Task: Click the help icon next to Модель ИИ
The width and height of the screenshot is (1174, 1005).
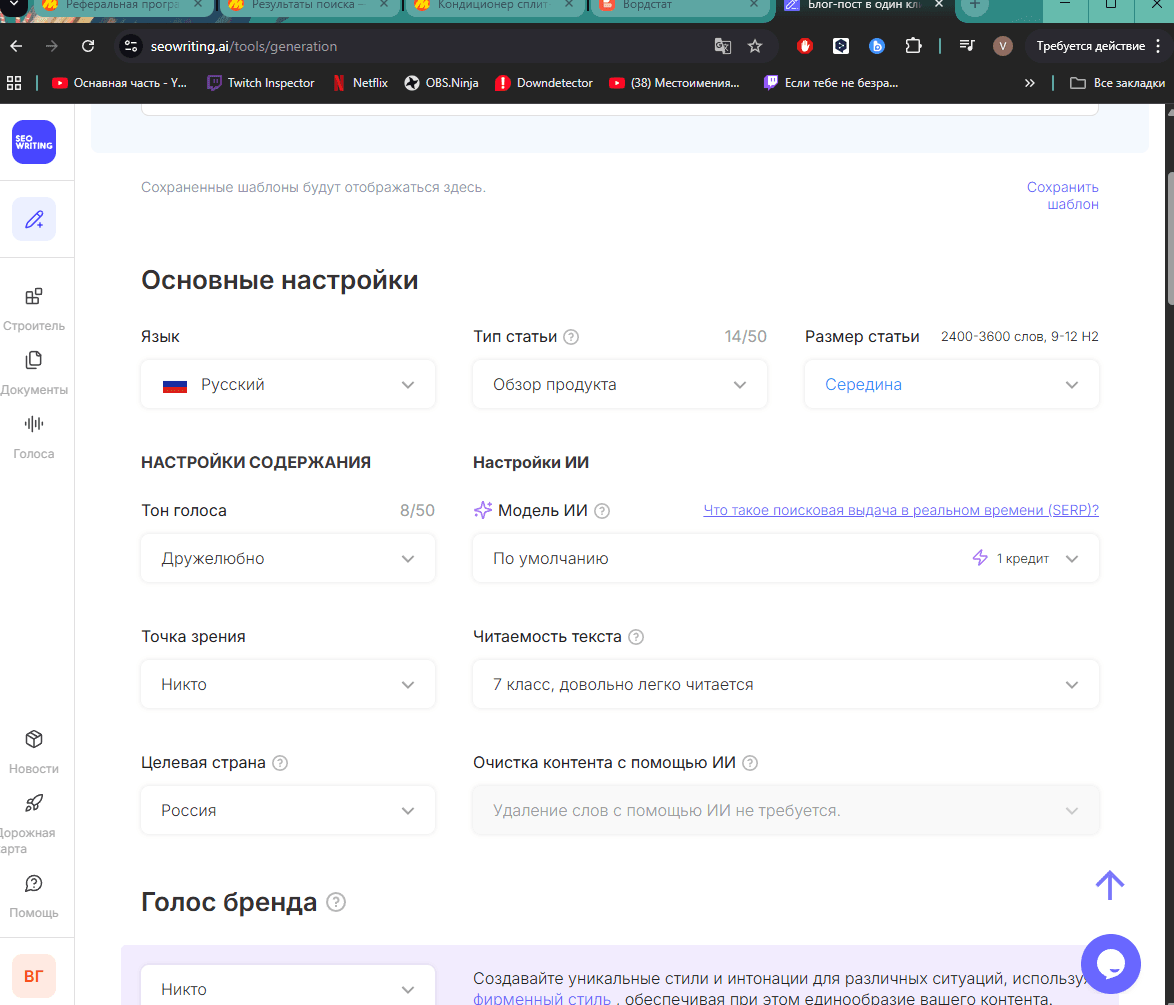Action: tap(602, 511)
